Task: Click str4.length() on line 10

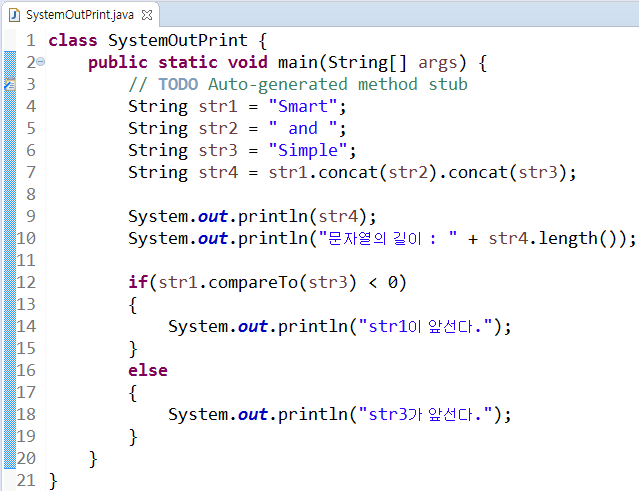Action: tap(556, 239)
